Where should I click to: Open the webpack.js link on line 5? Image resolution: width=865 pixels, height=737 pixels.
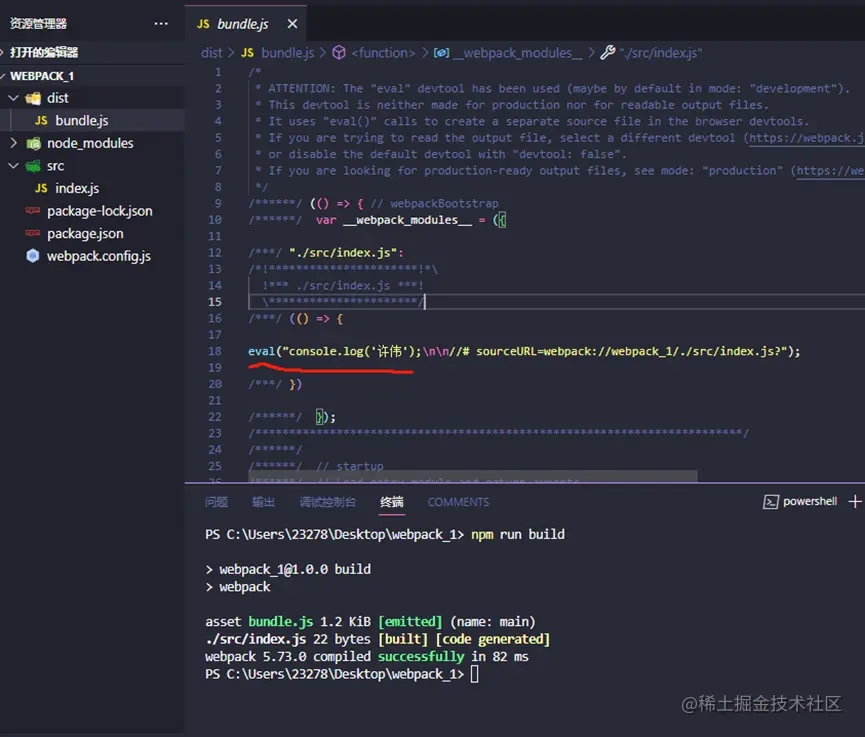point(806,138)
